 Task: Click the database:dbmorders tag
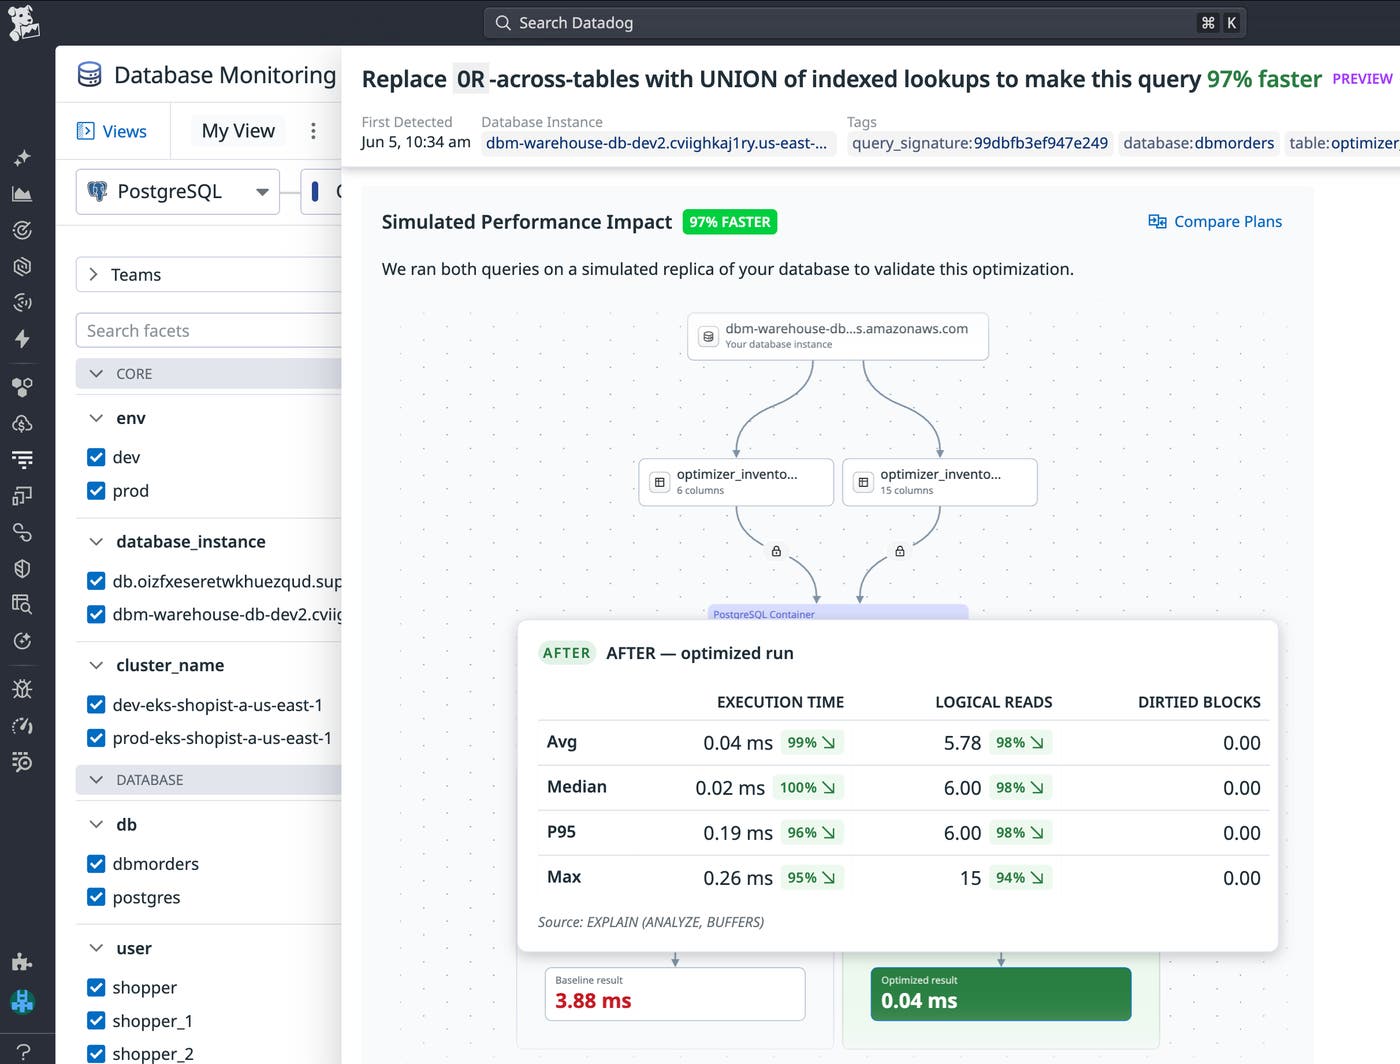click(x=1198, y=143)
